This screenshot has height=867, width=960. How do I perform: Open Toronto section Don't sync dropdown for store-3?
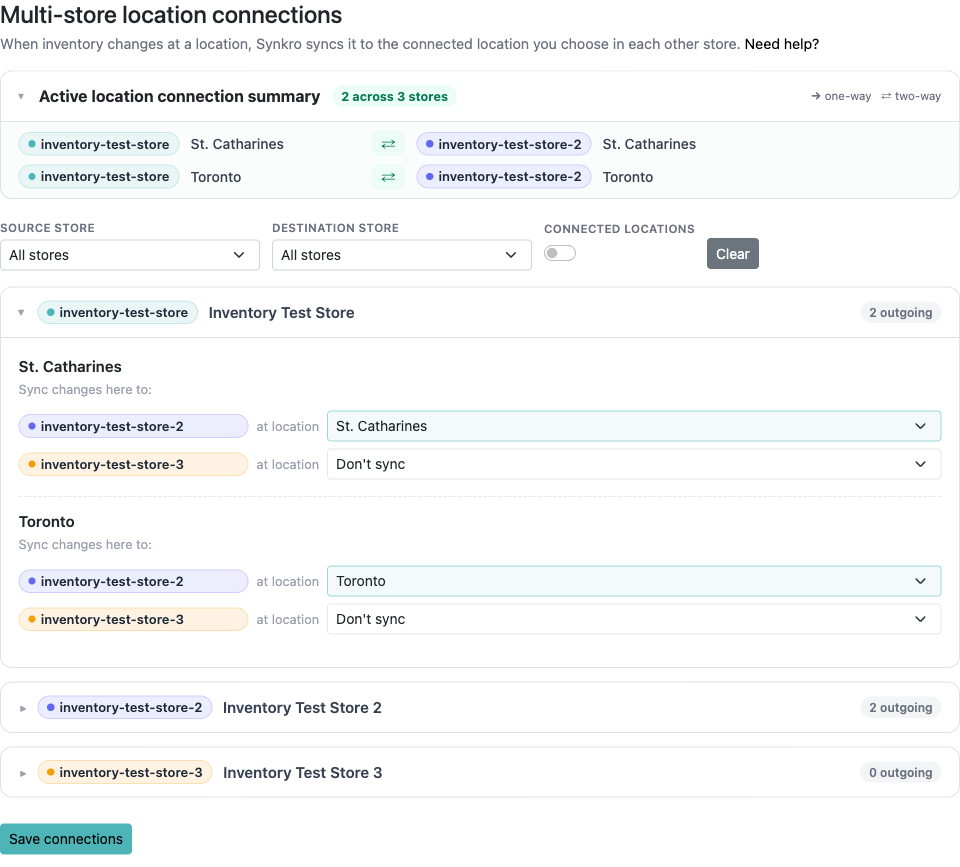(x=634, y=619)
